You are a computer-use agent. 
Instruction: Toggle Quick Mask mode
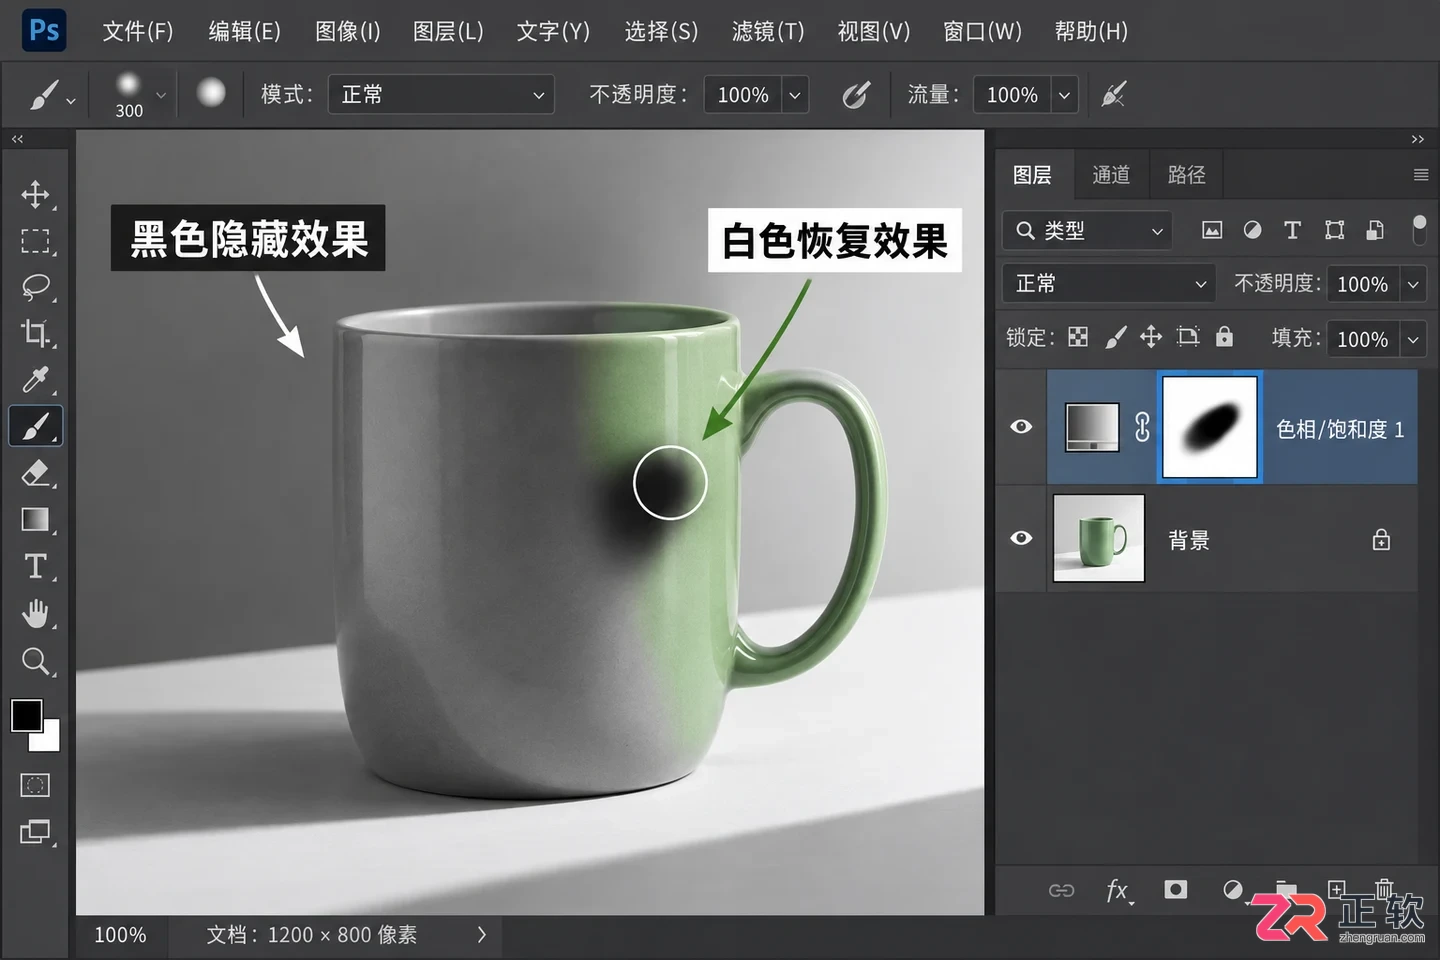[36, 785]
